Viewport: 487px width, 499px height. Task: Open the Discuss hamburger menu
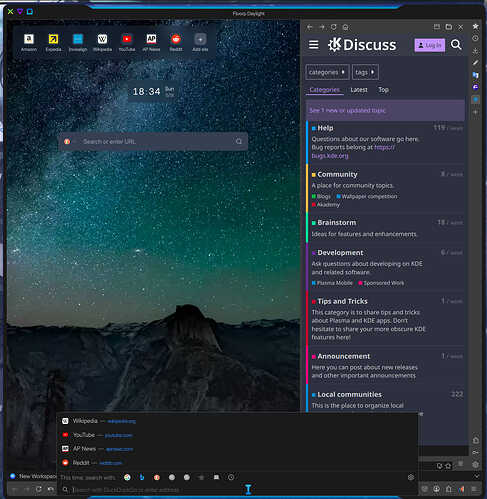pos(314,45)
